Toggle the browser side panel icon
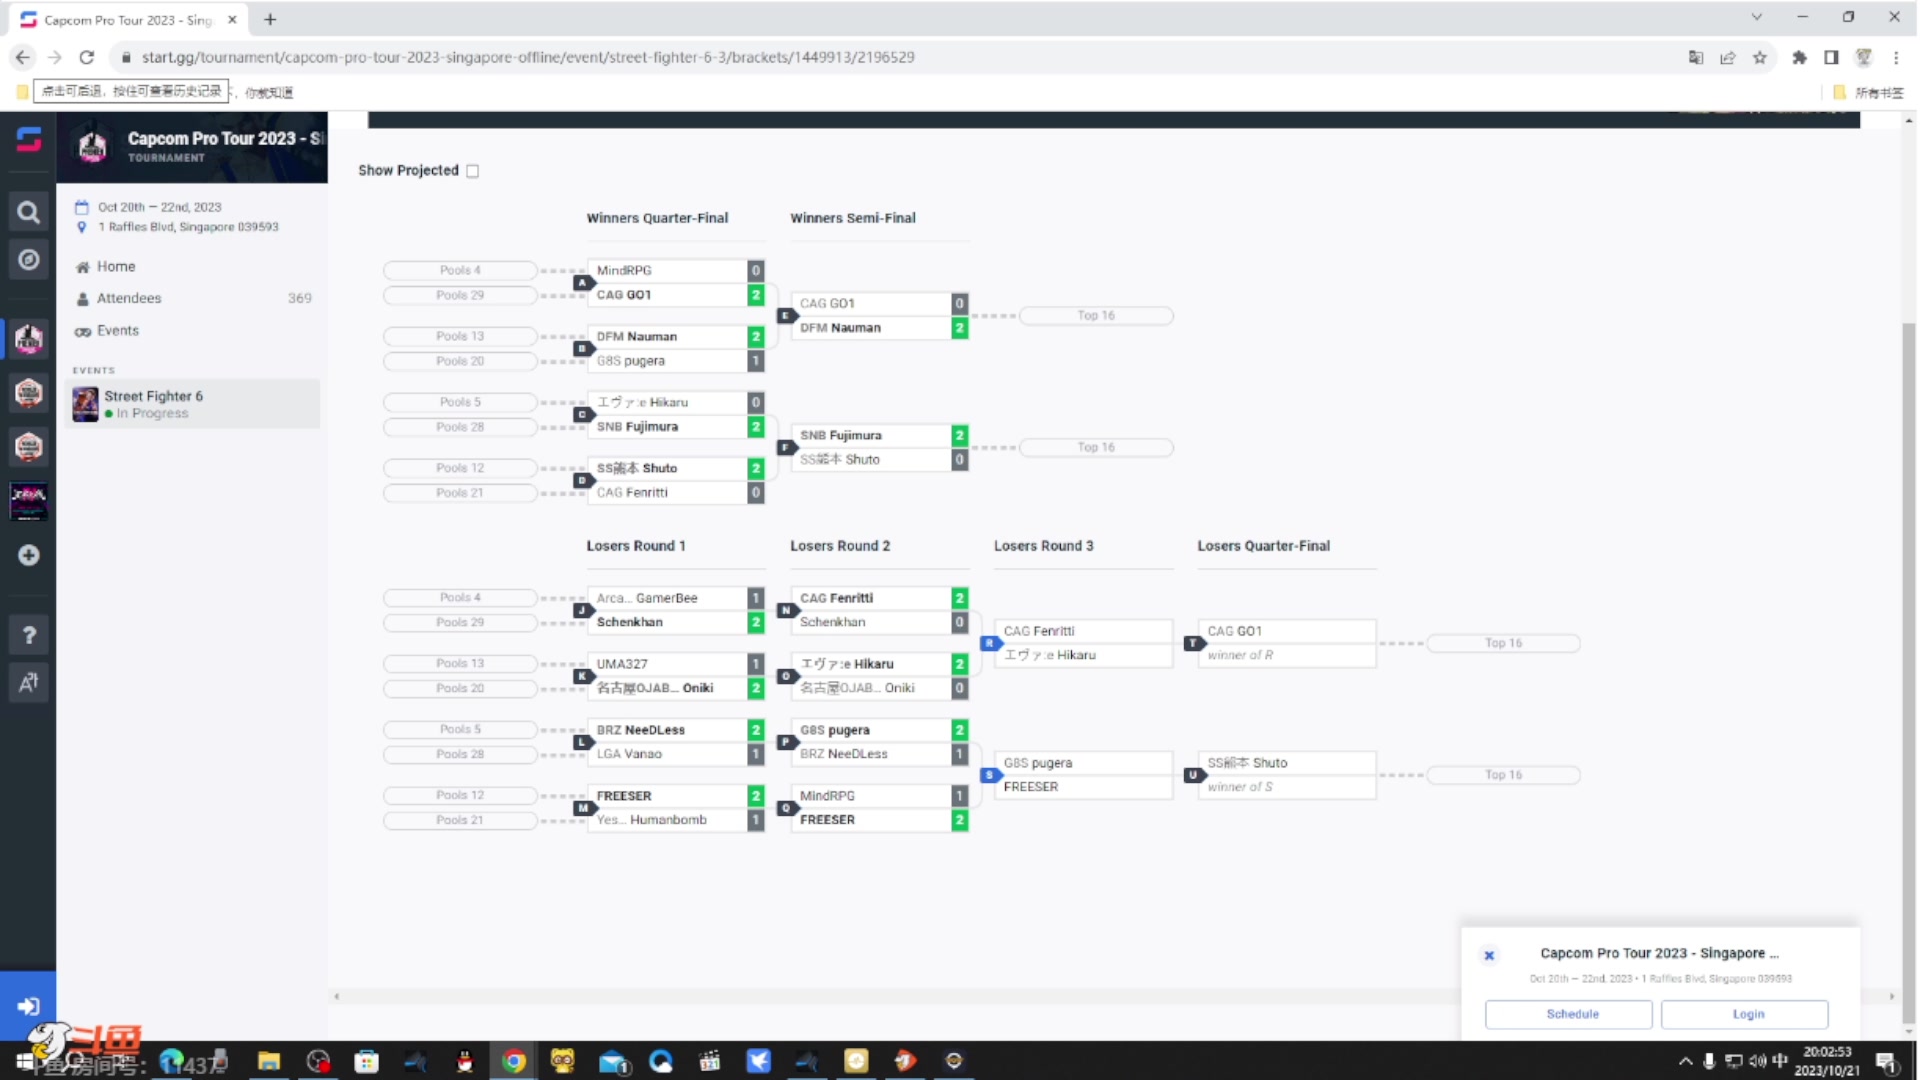Screen dimensions: 1920x1080 pos(1831,58)
